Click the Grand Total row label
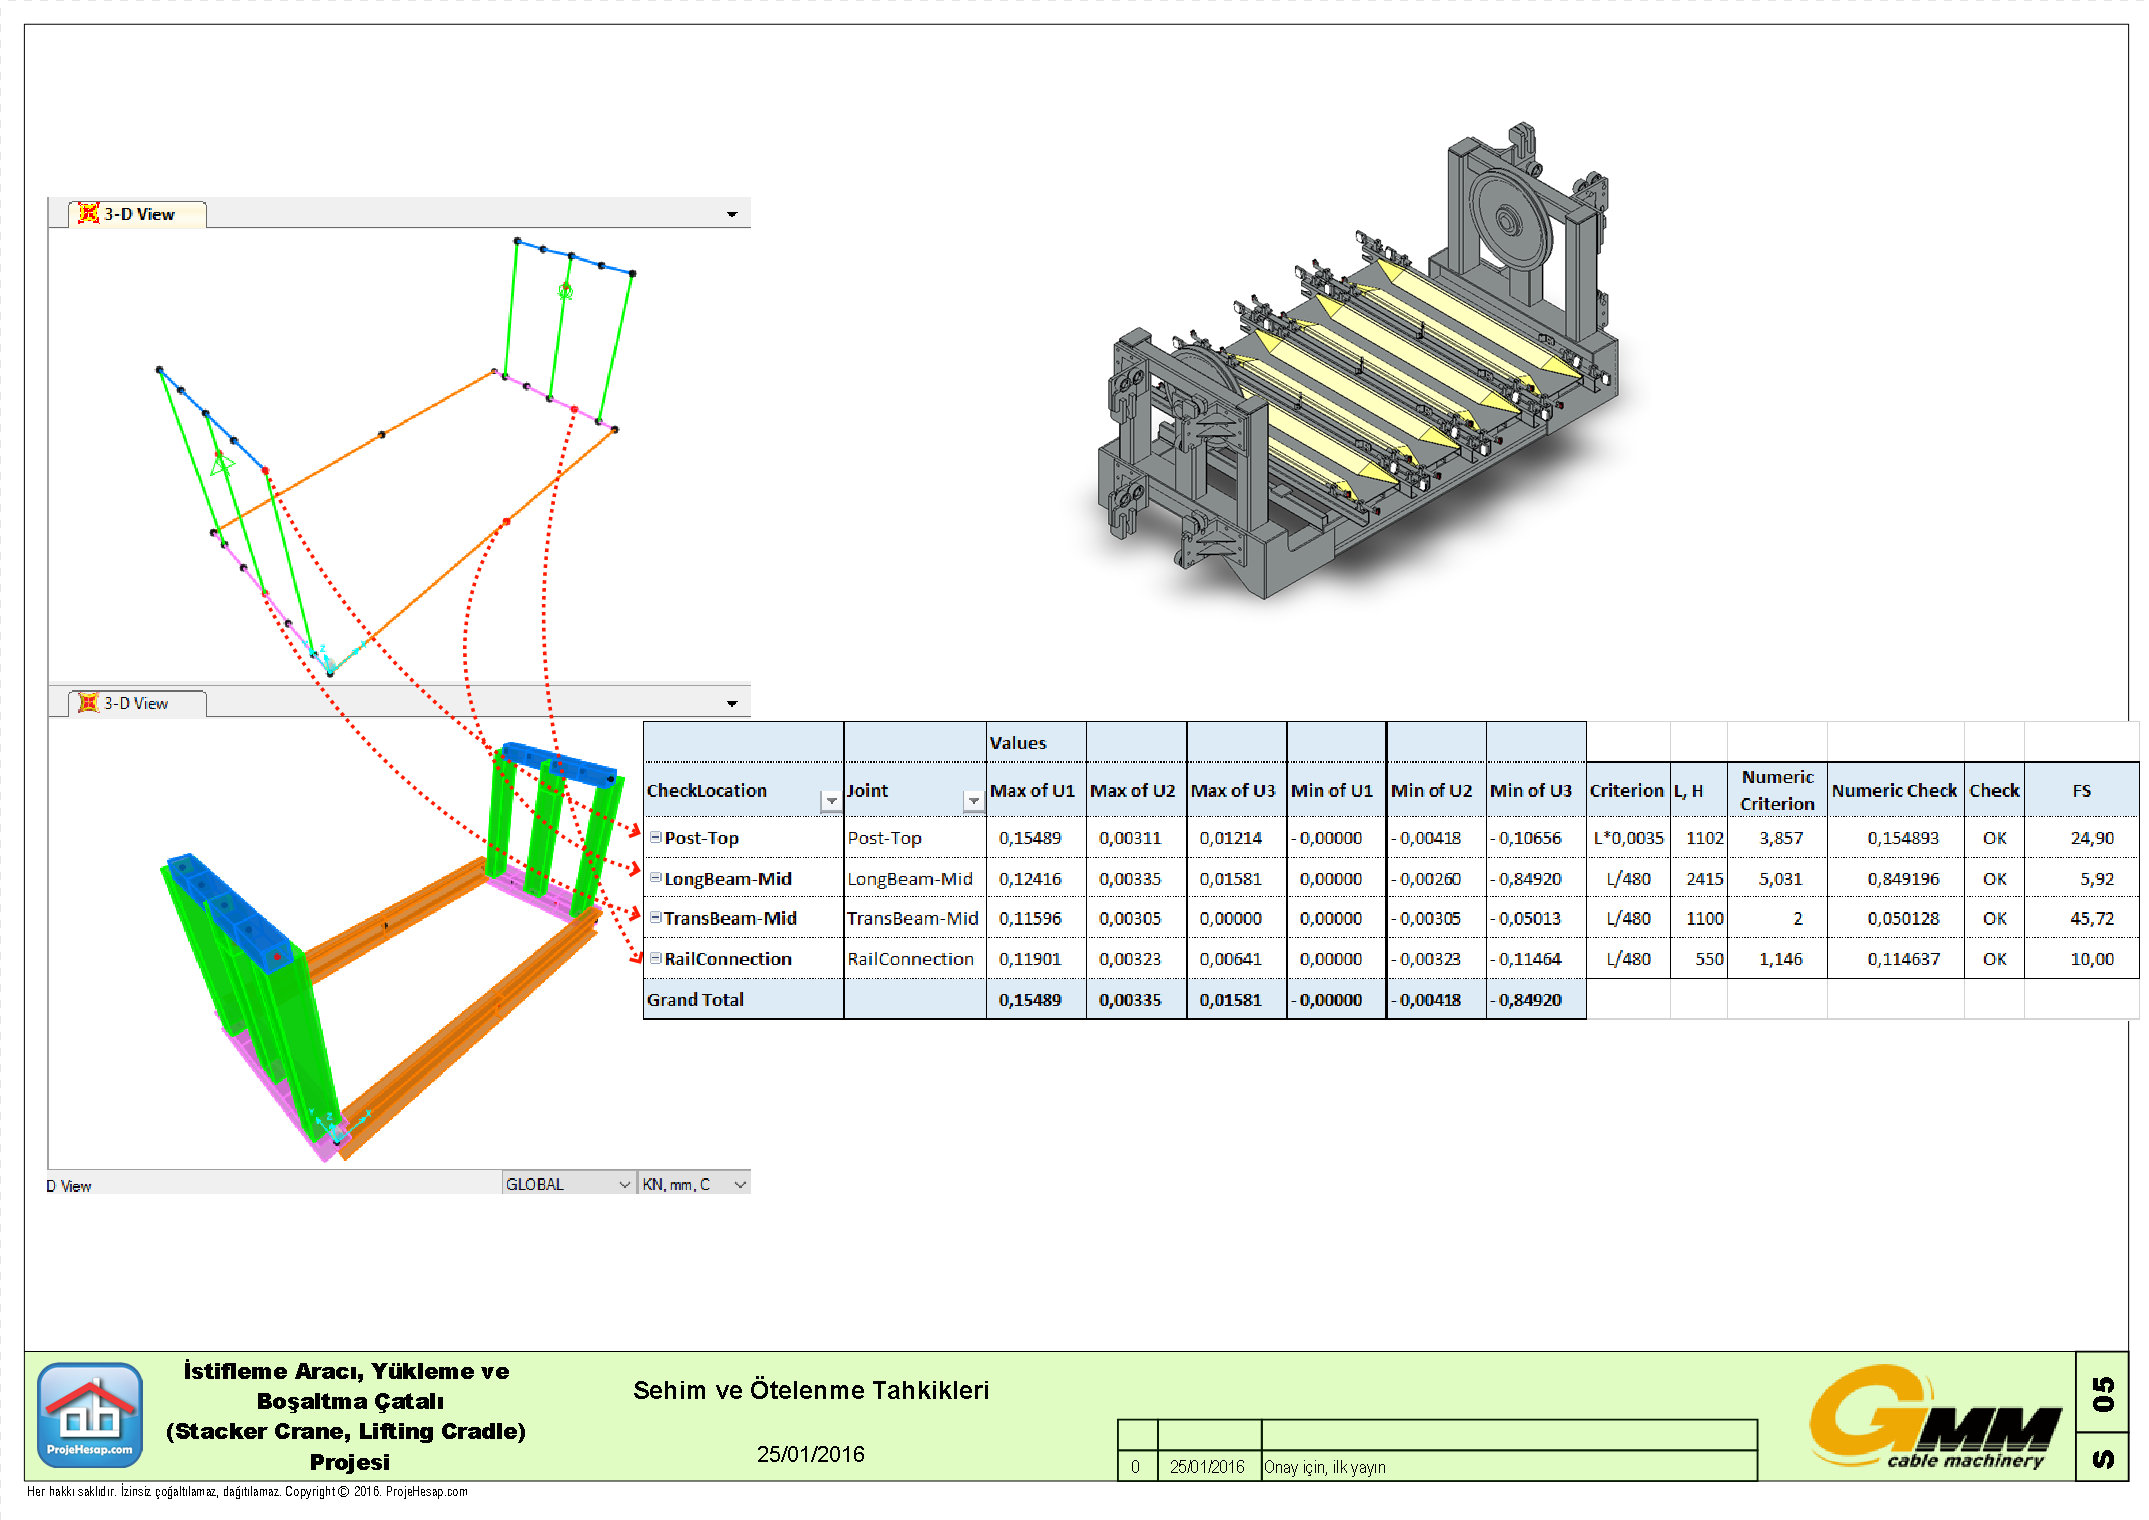 click(696, 999)
